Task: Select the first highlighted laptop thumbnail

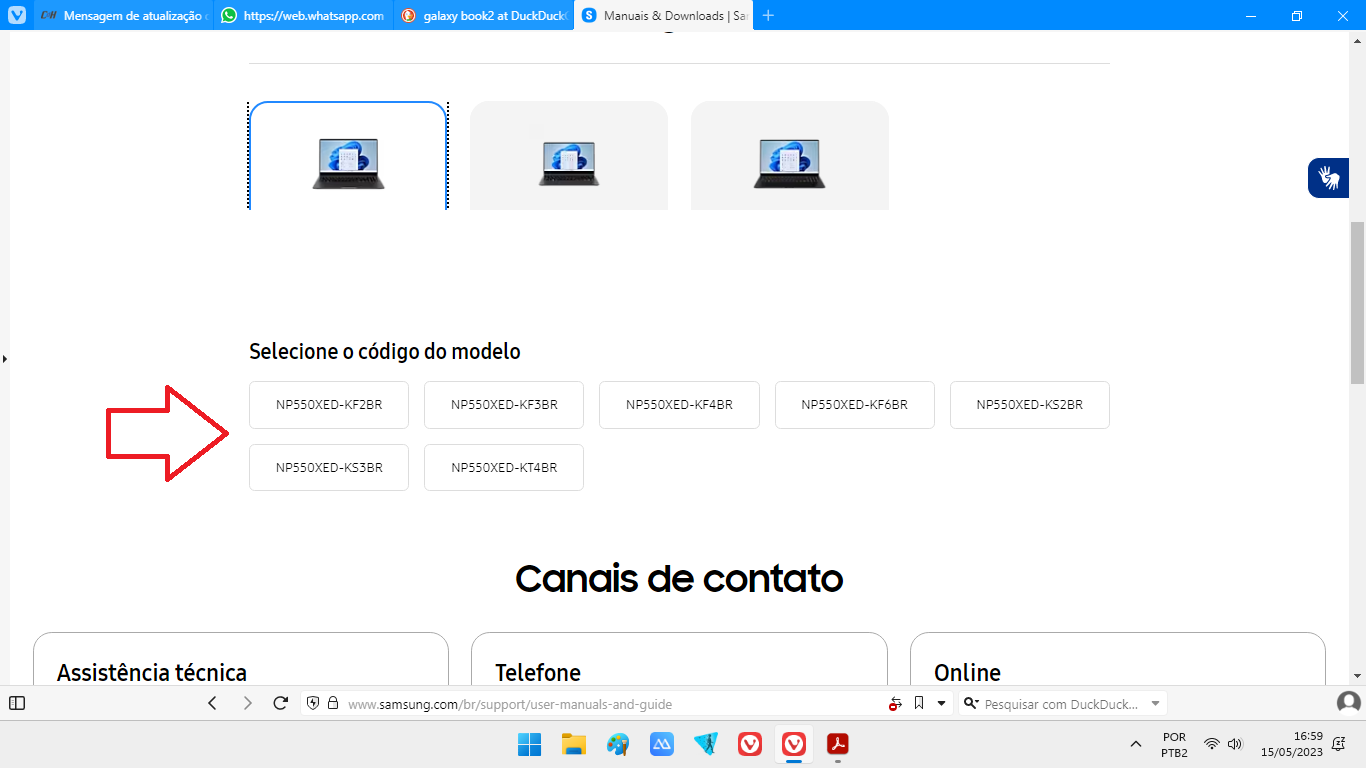Action: click(x=348, y=156)
